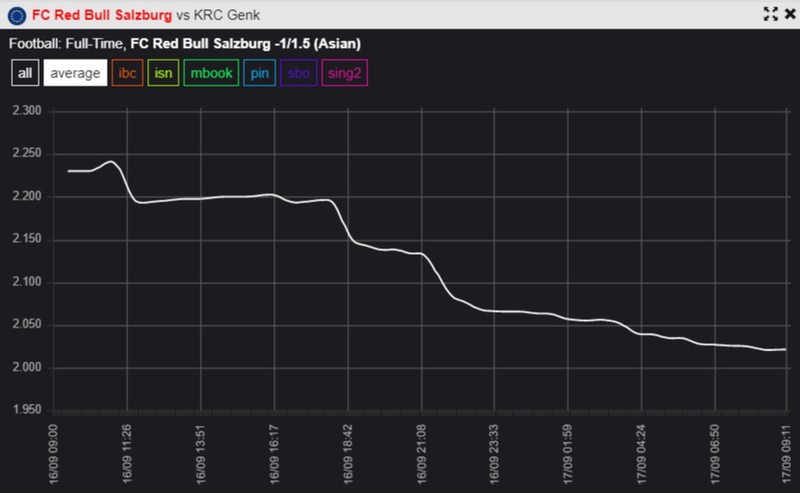Image resolution: width=800 pixels, height=493 pixels.
Task: Click the 16/09 21:08 time label
Action: tap(421, 454)
